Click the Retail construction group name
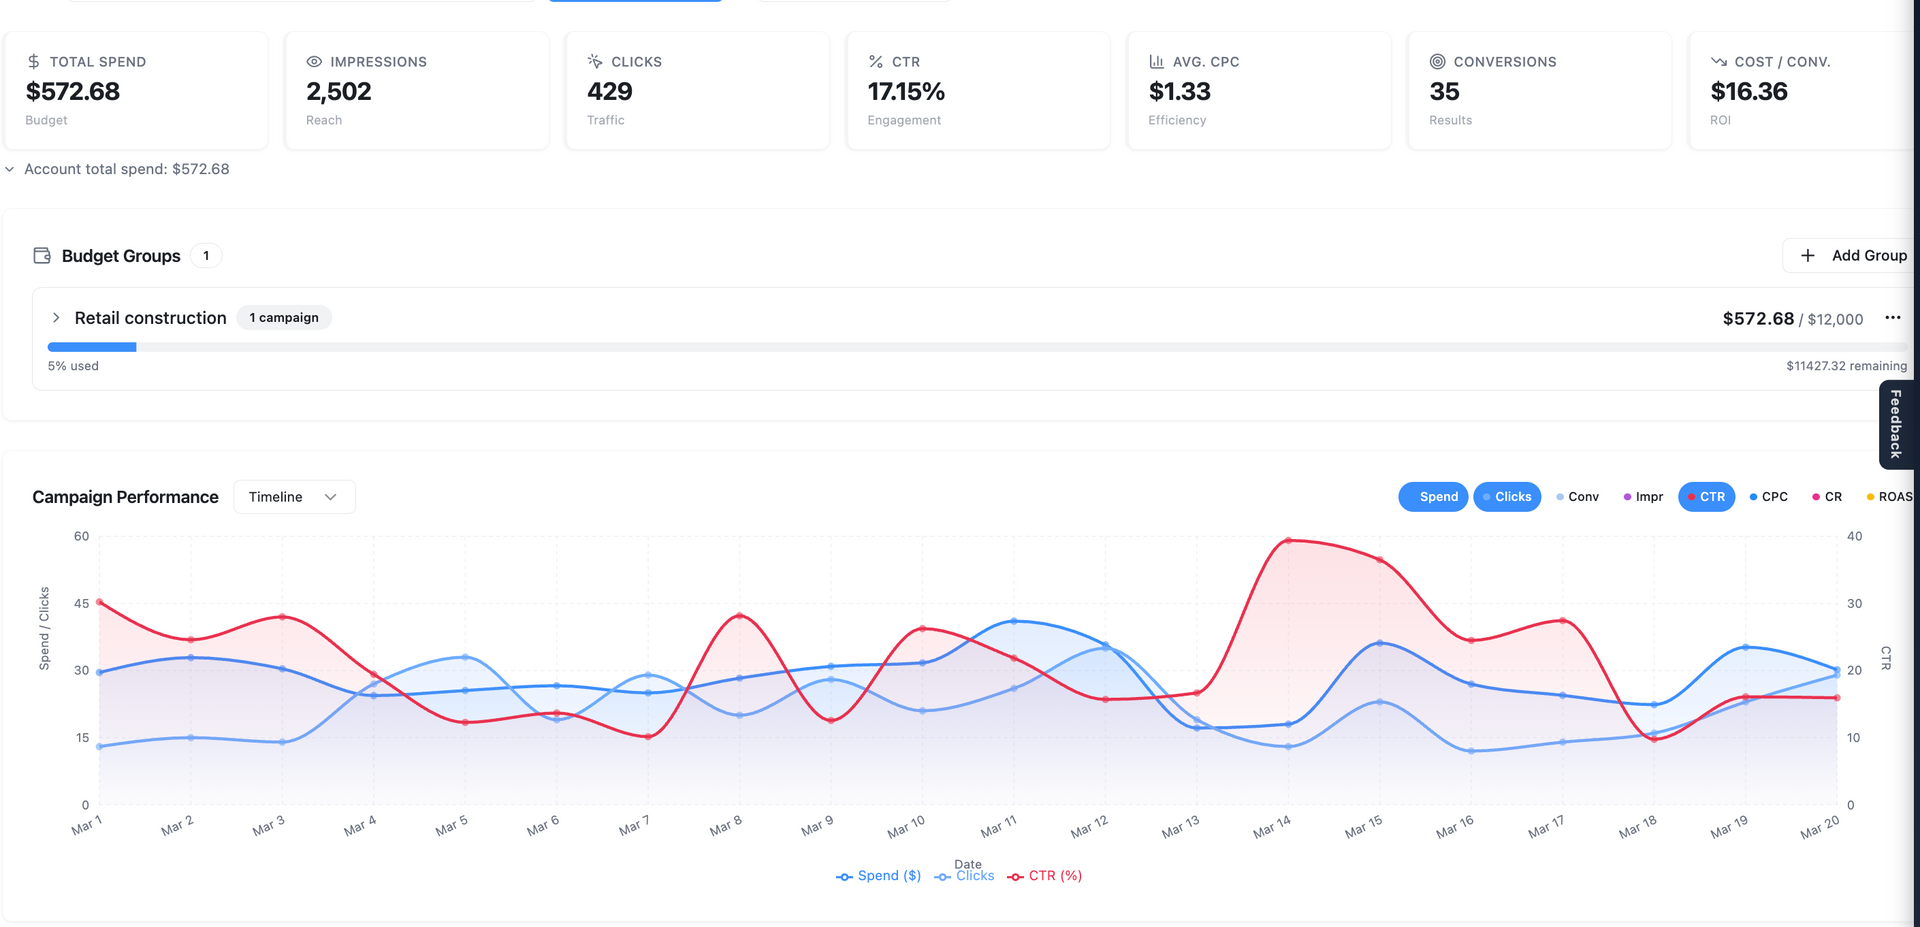The height and width of the screenshot is (927, 1920). click(151, 318)
